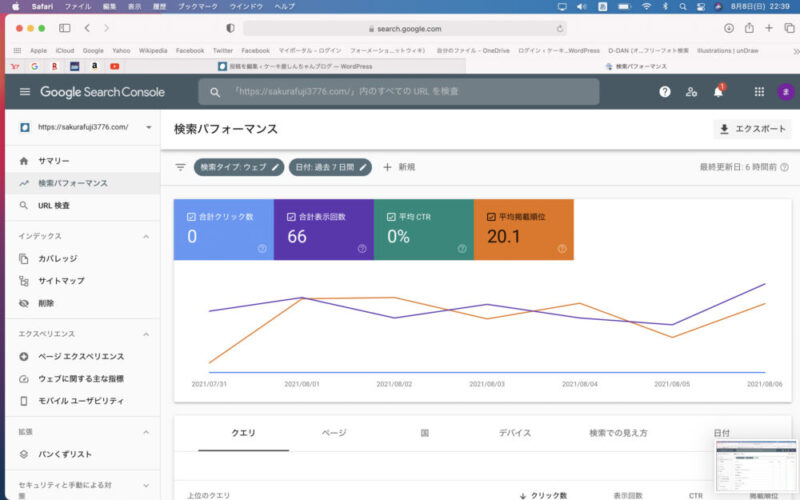
Task: Open a new Safari tab with plus
Action: [x=769, y=28]
